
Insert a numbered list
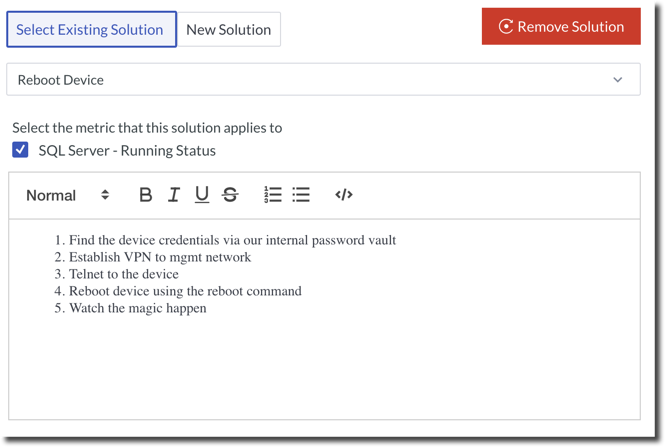tap(272, 195)
